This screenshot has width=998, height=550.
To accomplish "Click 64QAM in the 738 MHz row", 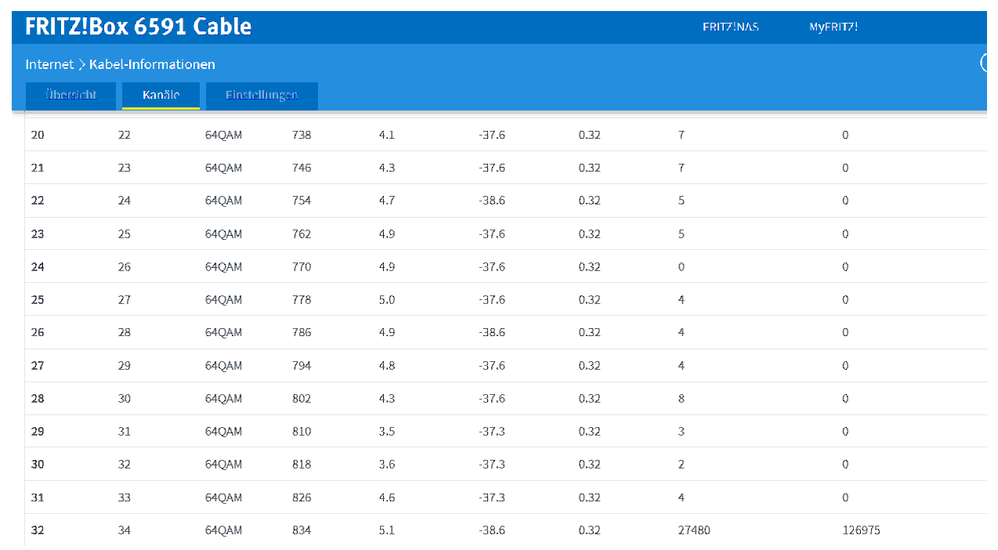I will [223, 135].
